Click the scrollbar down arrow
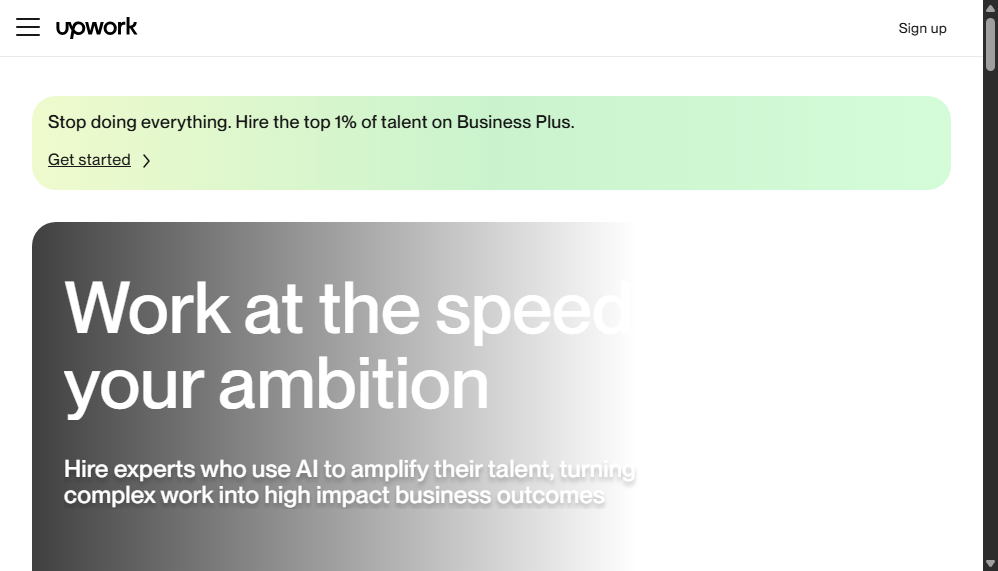The image size is (998, 571). pos(990,563)
